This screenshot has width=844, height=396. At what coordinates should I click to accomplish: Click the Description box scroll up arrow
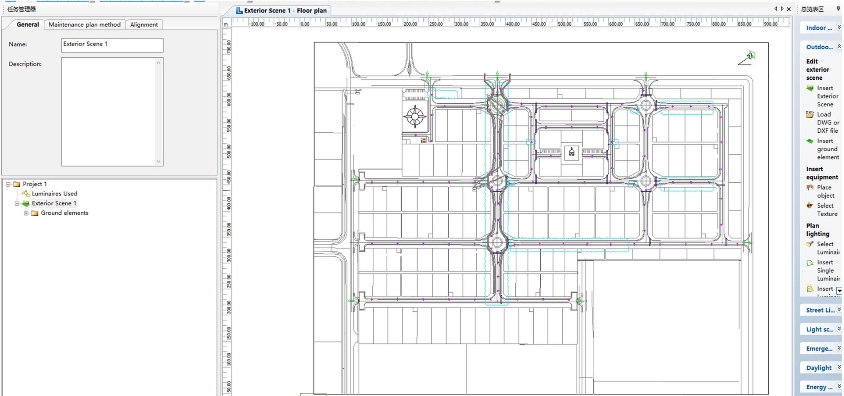tap(159, 62)
